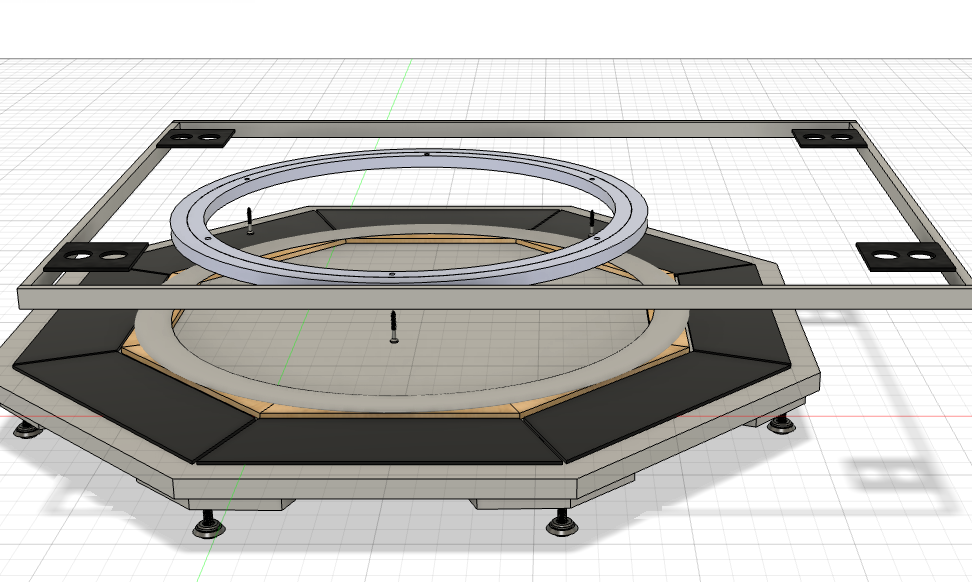972x582 pixels.
Task: Click the top-right black mounting plate
Action: pos(828,138)
